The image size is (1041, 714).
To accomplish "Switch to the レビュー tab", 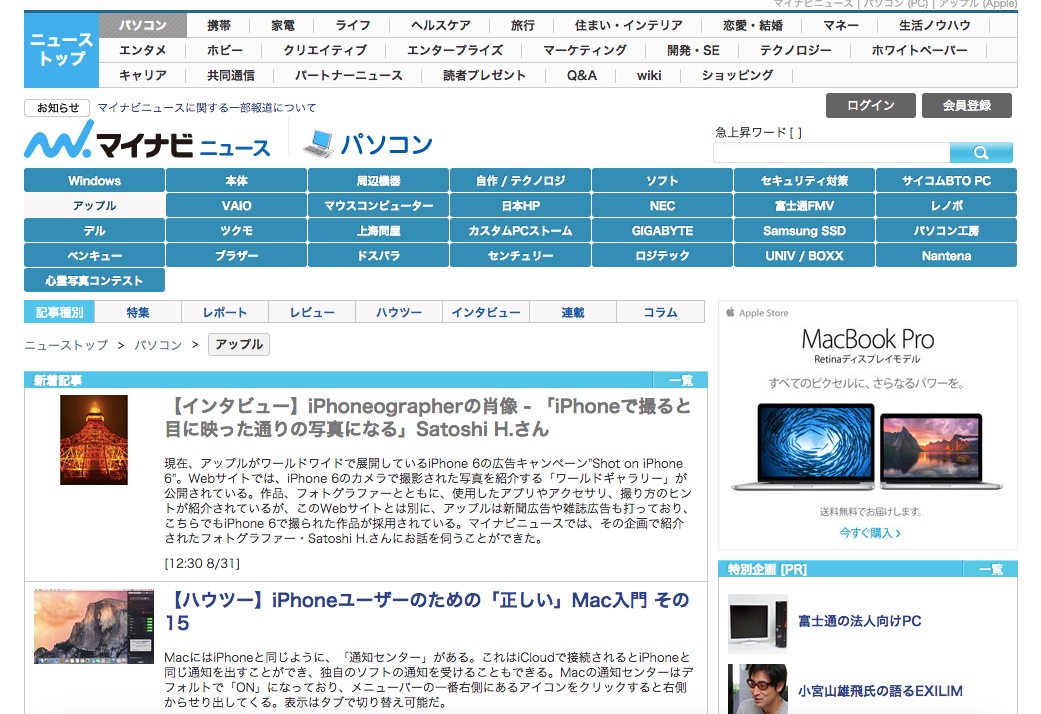I will click(x=312, y=312).
